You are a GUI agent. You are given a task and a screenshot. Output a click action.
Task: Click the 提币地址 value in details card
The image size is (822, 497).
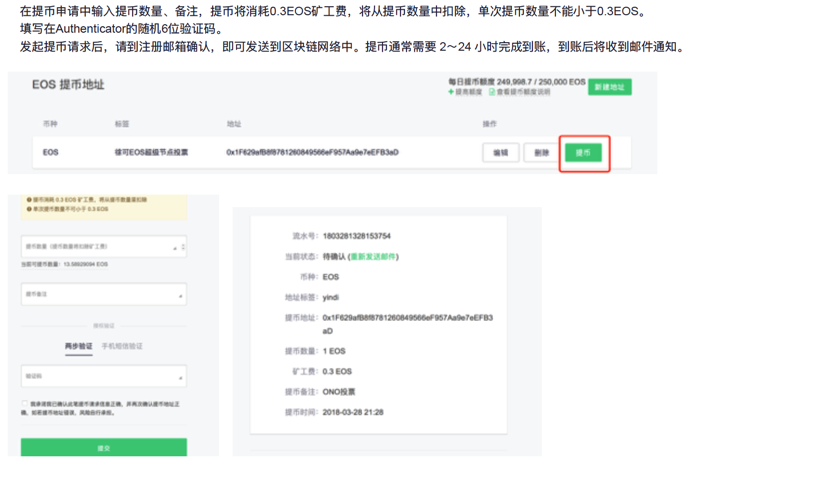click(407, 324)
